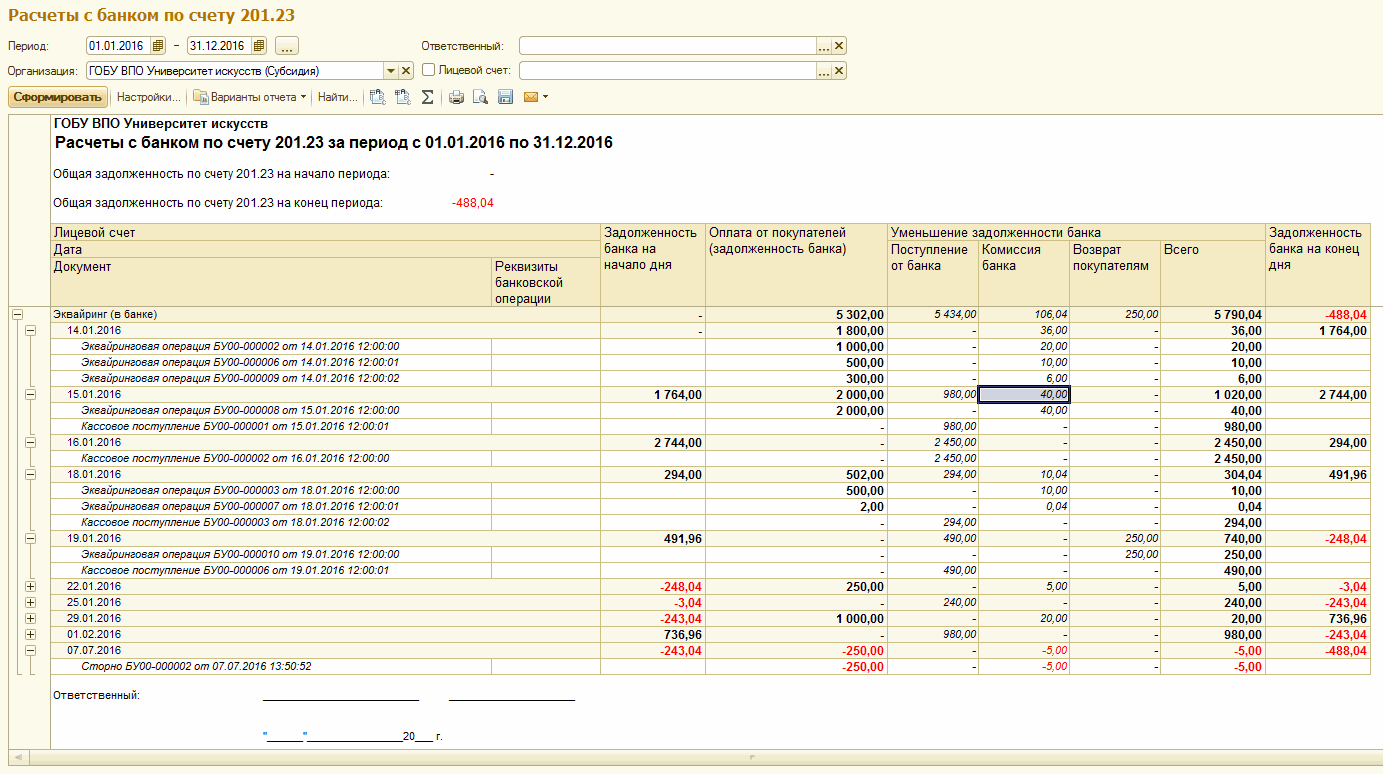Image resolution: width=1383 pixels, height=774 pixels.
Task: Collapse the 18.01.2016 date group
Action: pyautogui.click(x=29, y=474)
